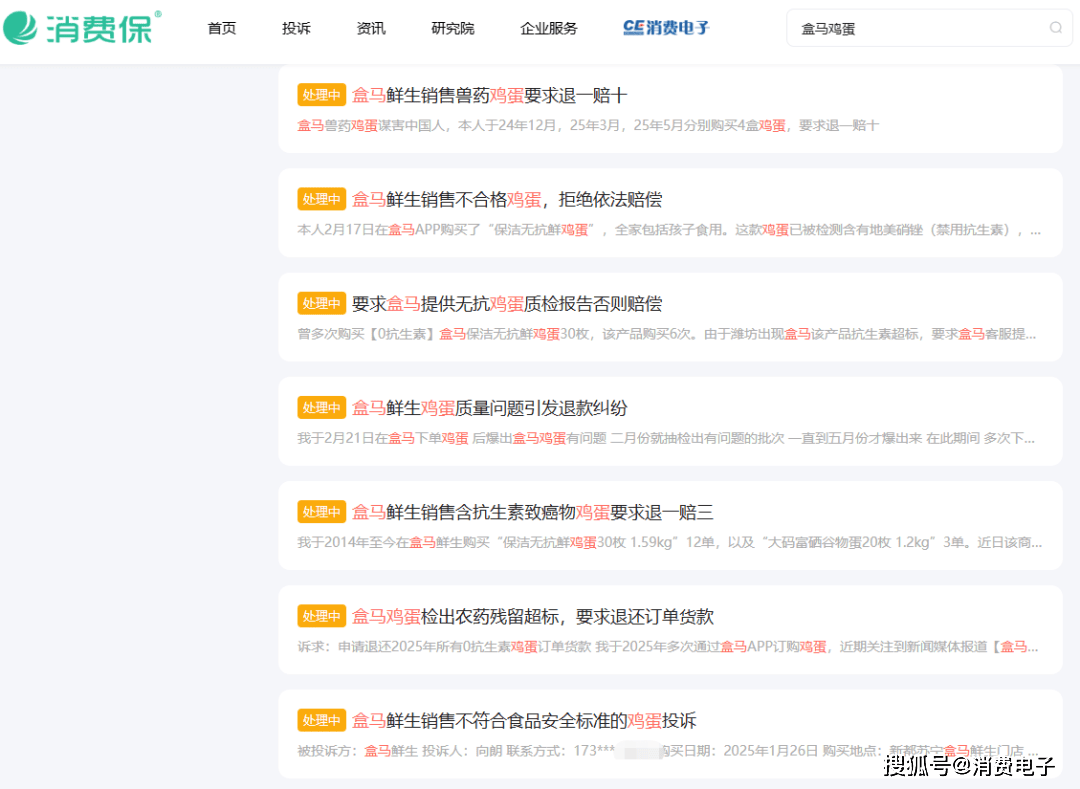Click summary text starting 曾多次购买【0抗生素】
1080x789 pixels.
tap(667, 334)
